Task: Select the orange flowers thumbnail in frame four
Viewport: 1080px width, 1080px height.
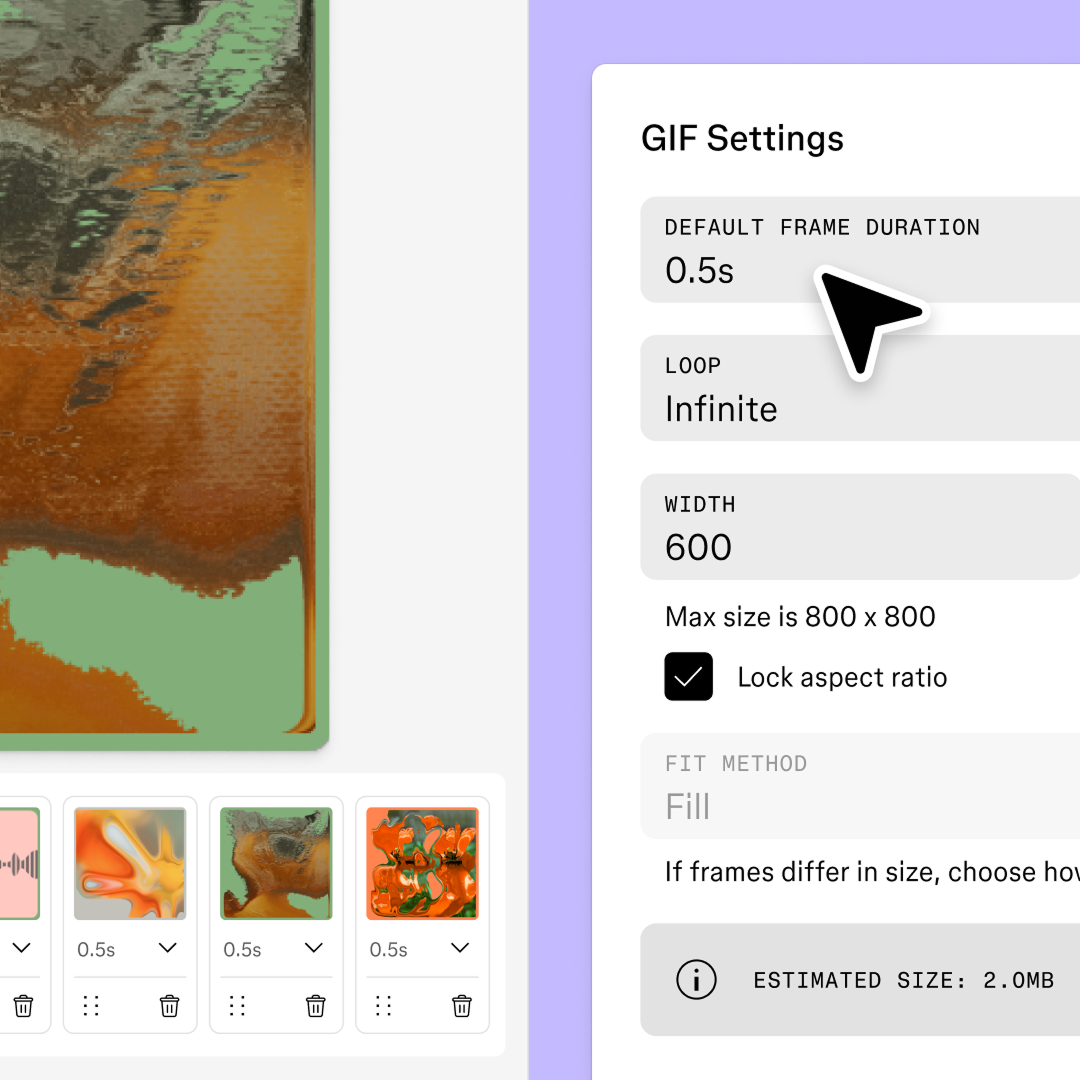Action: click(422, 863)
